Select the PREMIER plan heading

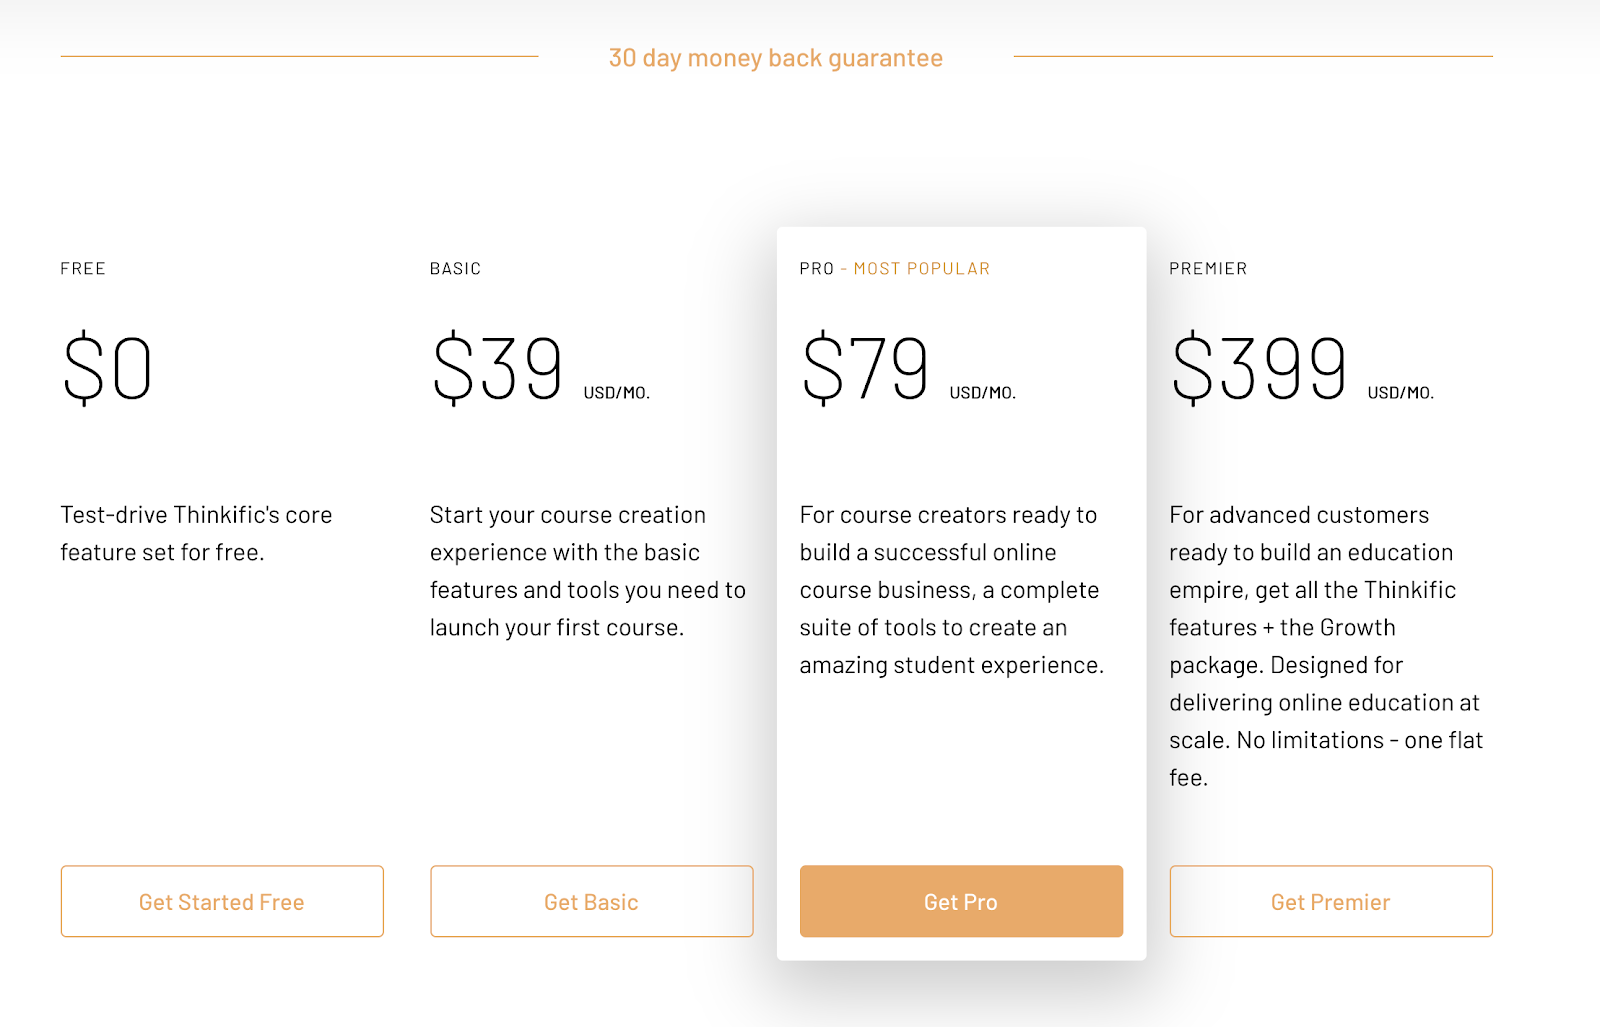pyautogui.click(x=1208, y=268)
